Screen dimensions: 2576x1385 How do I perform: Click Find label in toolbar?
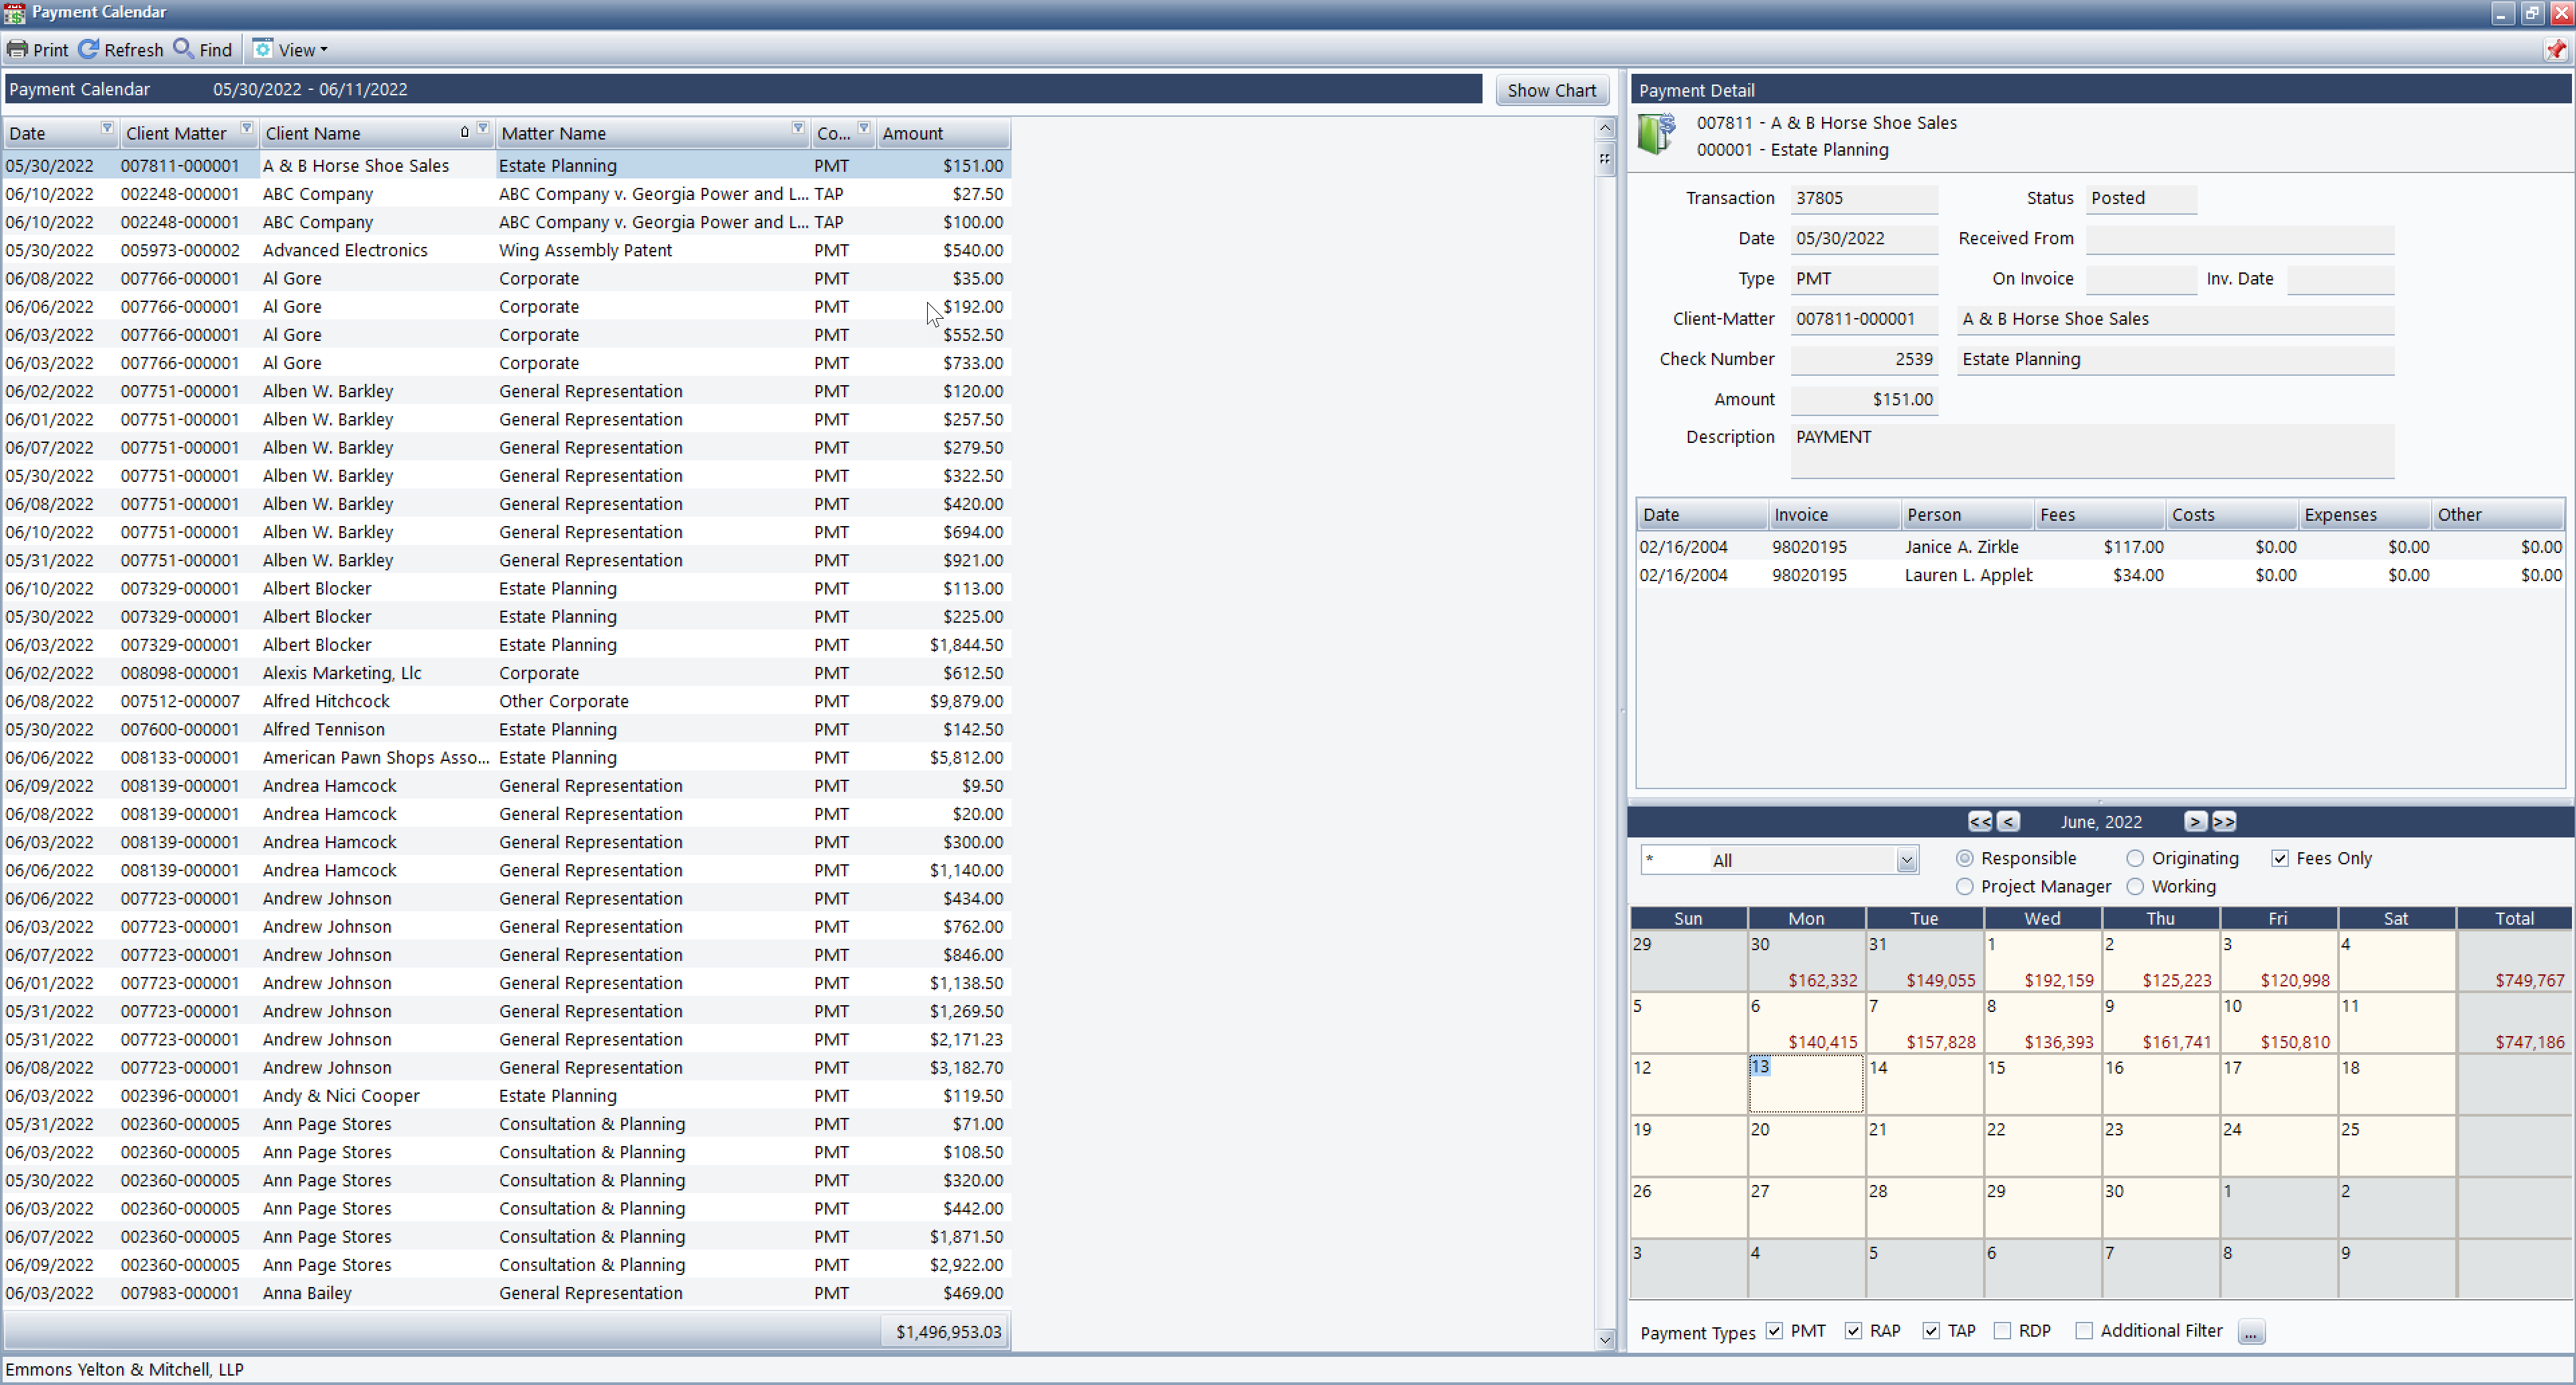[x=216, y=50]
